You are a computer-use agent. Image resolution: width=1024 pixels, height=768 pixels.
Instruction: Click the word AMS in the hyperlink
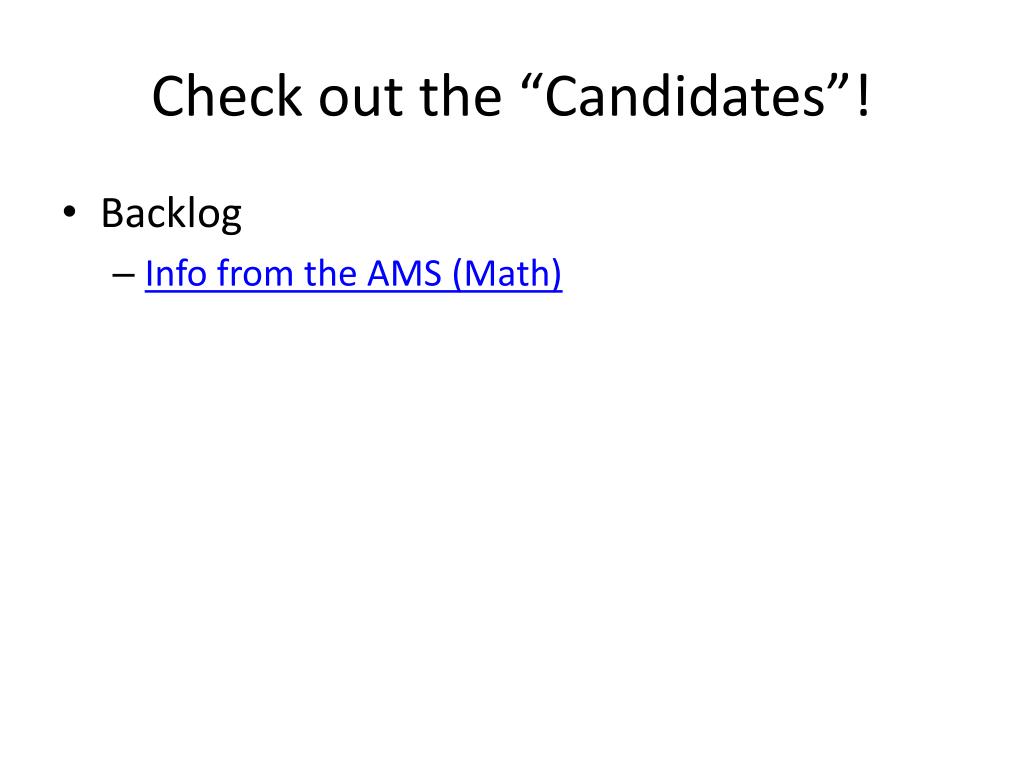[x=404, y=274]
